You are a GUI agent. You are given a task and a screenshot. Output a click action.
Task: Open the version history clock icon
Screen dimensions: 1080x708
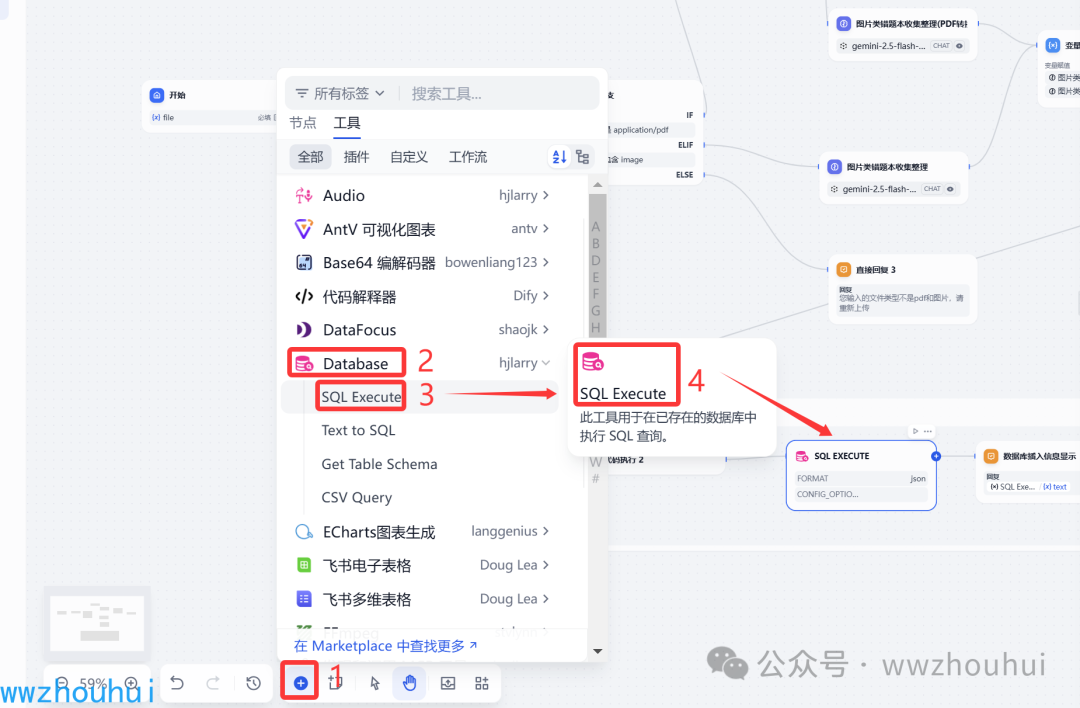(x=253, y=683)
